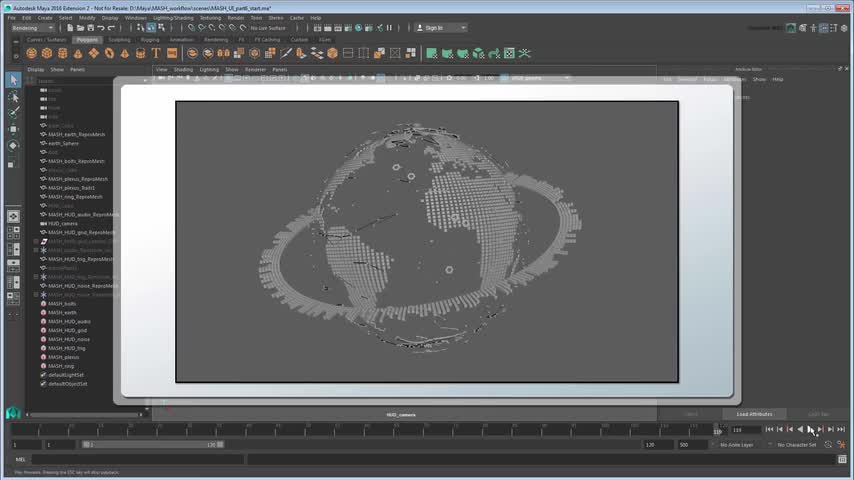This screenshot has height=480, width=854.
Task: Click the crossed-tools shelf icon
Action: pyautogui.click(x=524, y=53)
